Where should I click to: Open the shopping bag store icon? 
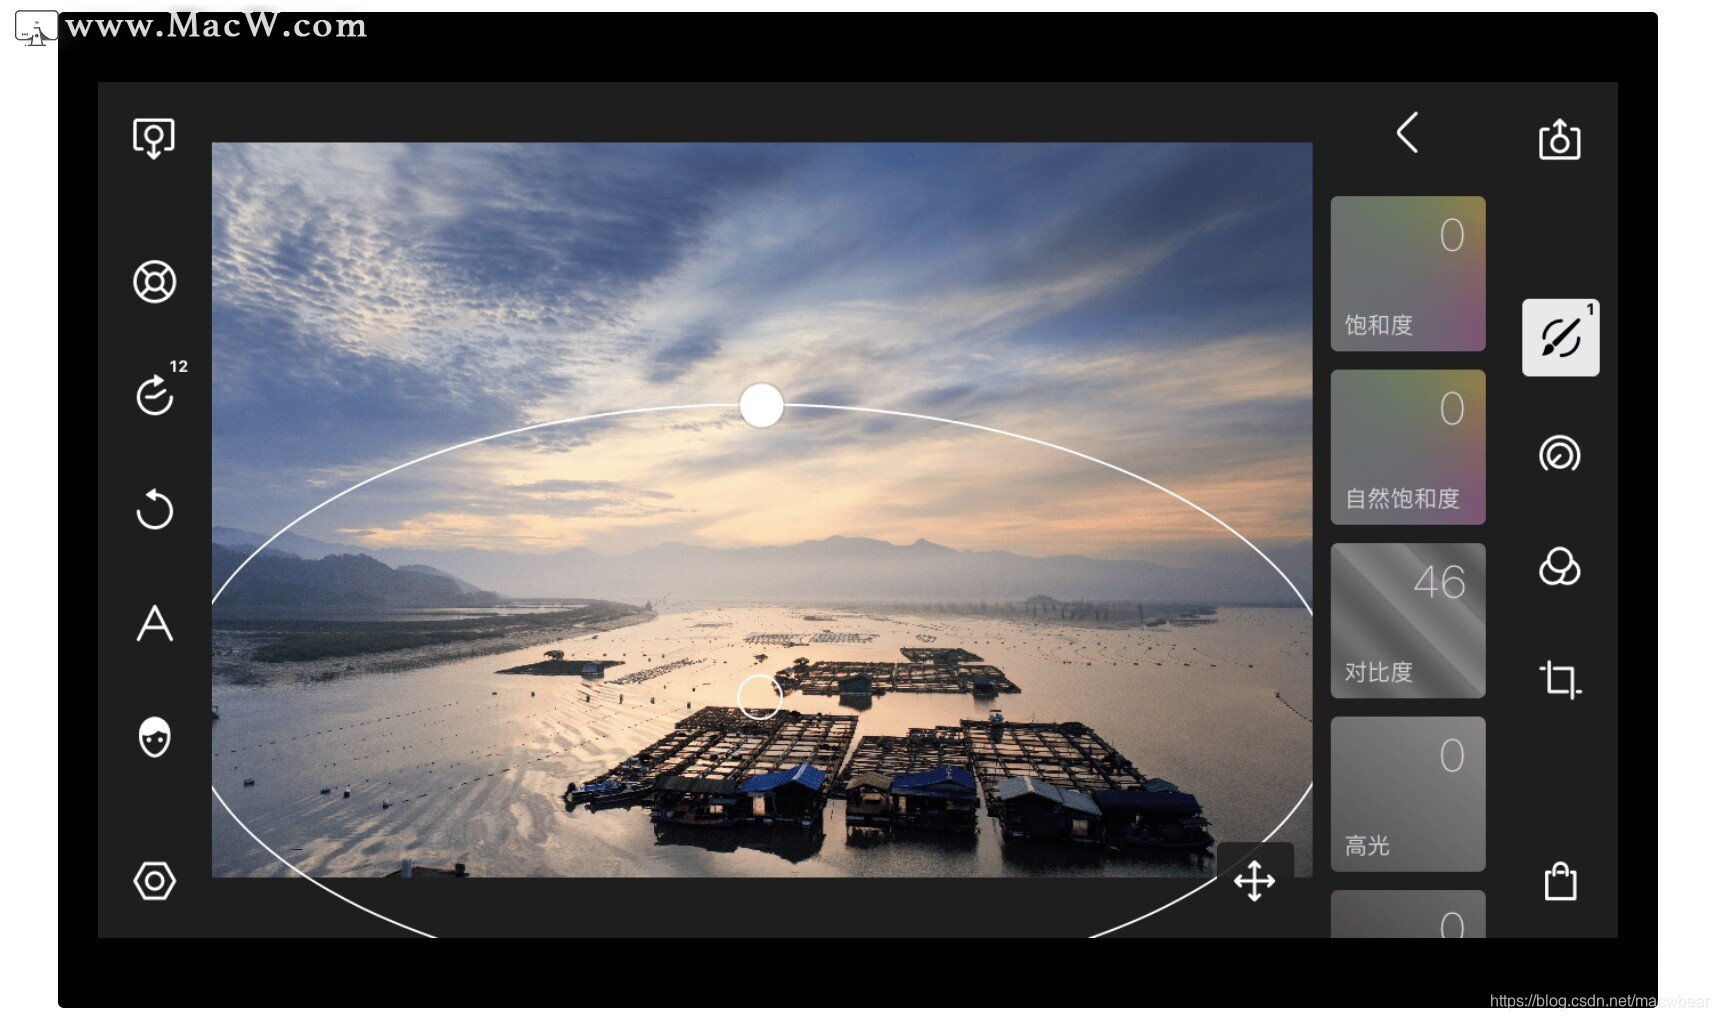coord(1560,881)
